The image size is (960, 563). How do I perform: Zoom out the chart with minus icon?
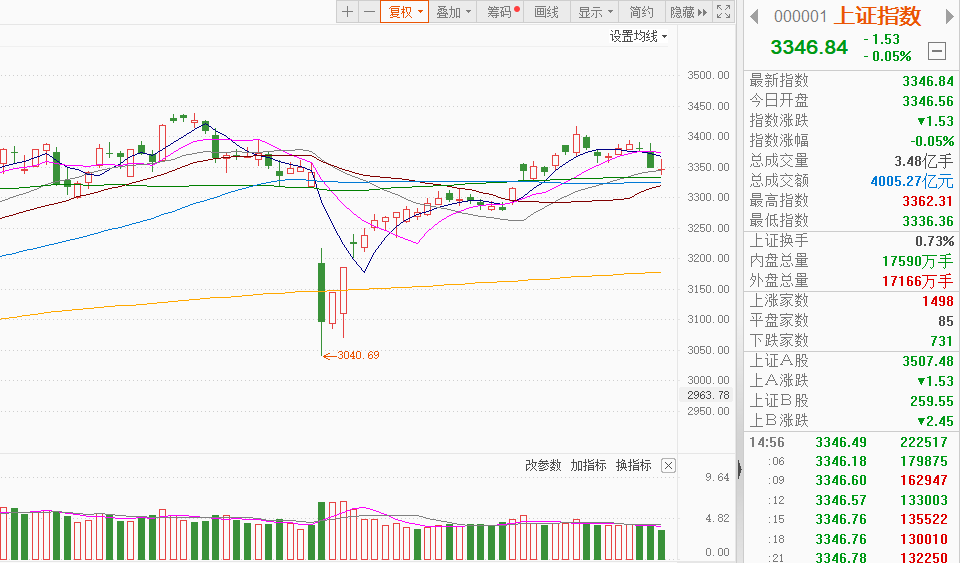369,12
